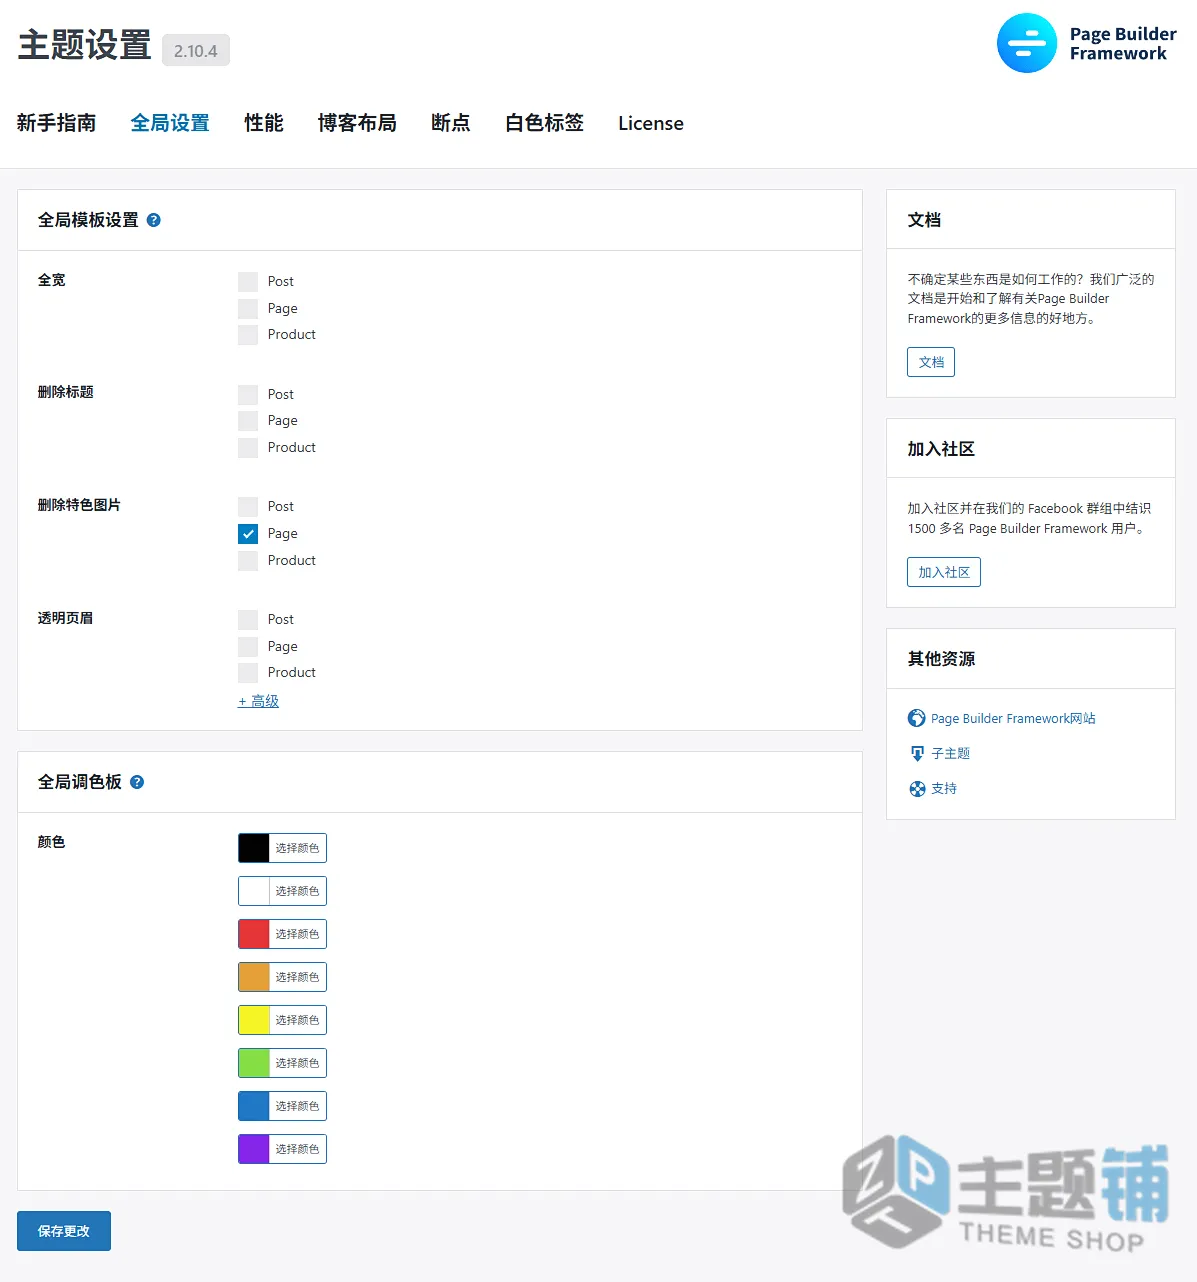The height and width of the screenshot is (1282, 1197).
Task: Click the 文档 button
Action: [931, 362]
